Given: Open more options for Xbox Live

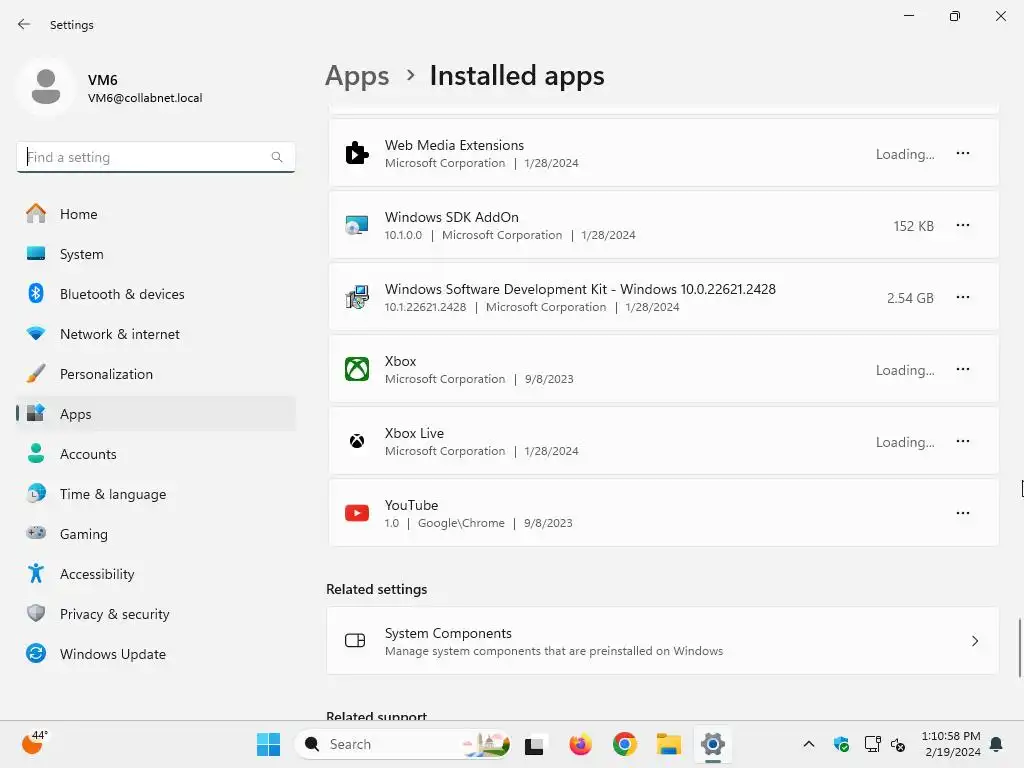Looking at the screenshot, I should tap(963, 441).
